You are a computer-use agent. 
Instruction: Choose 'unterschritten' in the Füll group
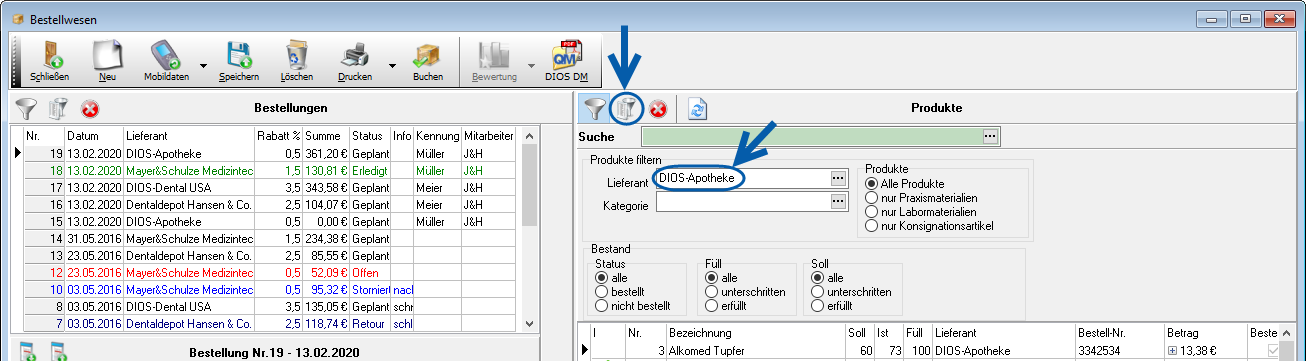coord(745,291)
